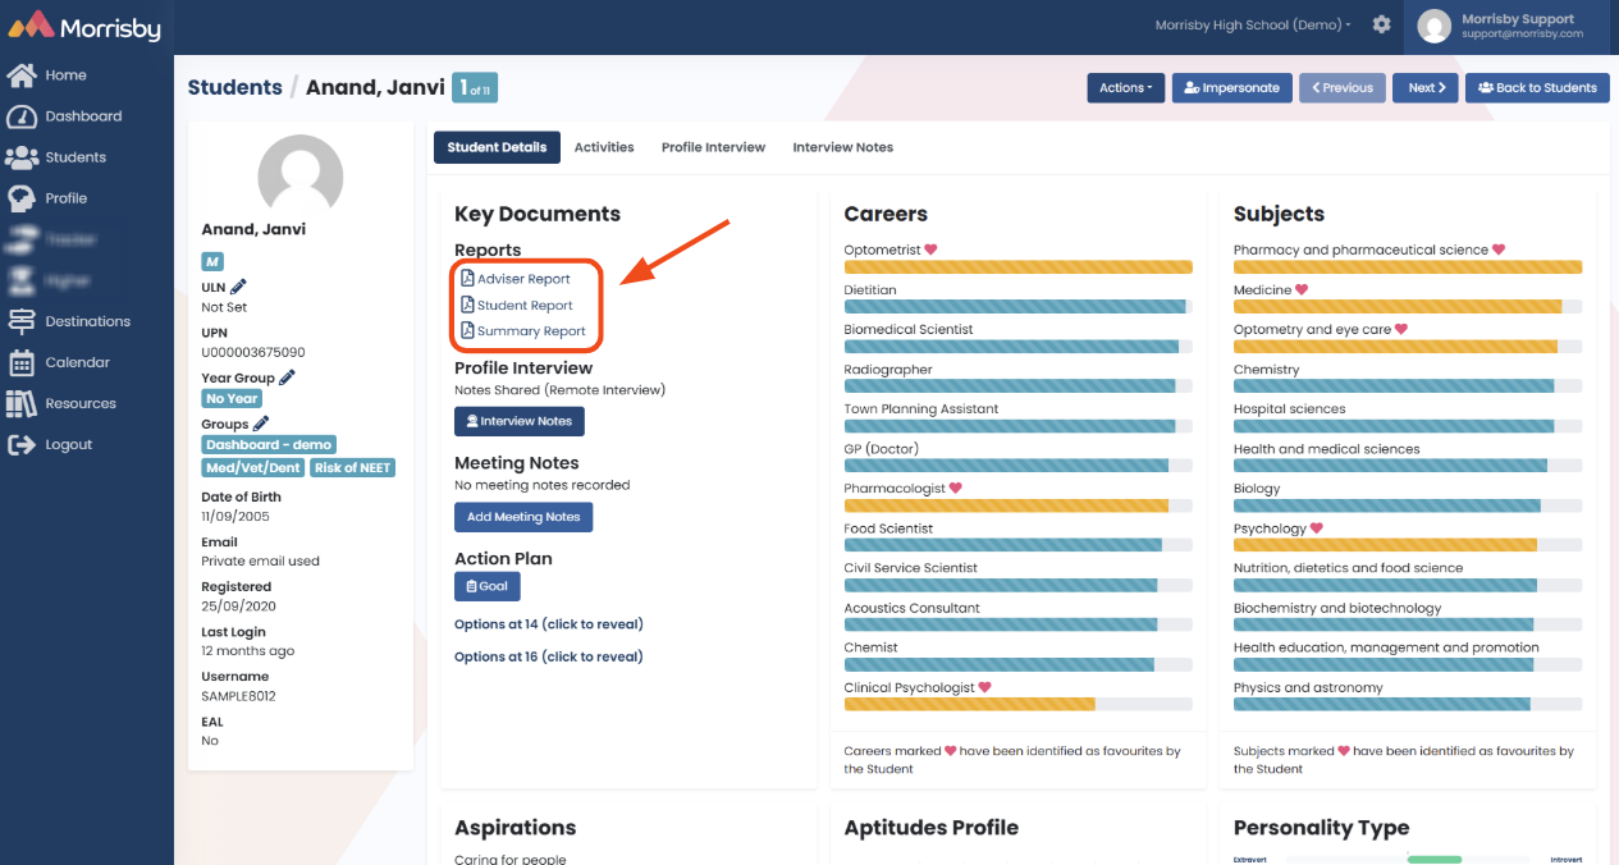Viewport: 1619px width, 865px height.
Task: Switch to the Student Details tab
Action: tap(497, 147)
